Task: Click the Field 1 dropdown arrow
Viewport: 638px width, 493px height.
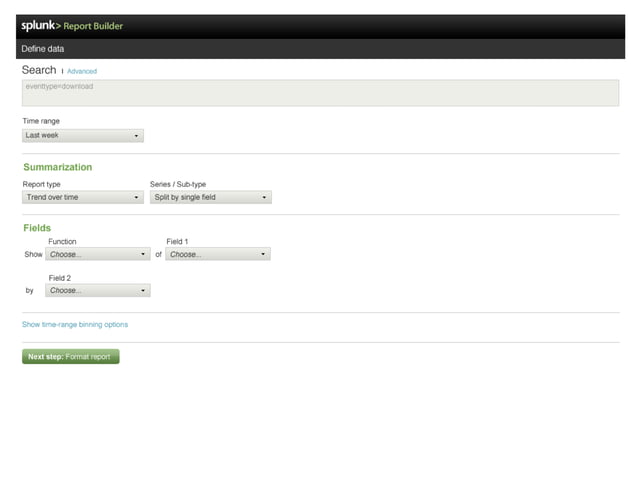Action: click(263, 254)
